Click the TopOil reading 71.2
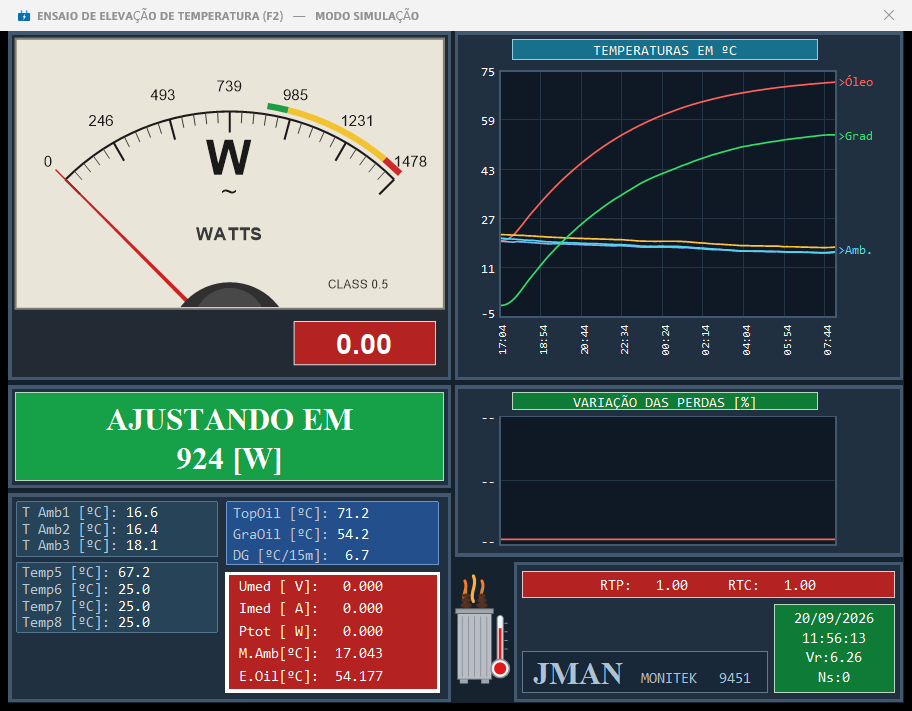Image resolution: width=912 pixels, height=711 pixels. tap(353, 514)
